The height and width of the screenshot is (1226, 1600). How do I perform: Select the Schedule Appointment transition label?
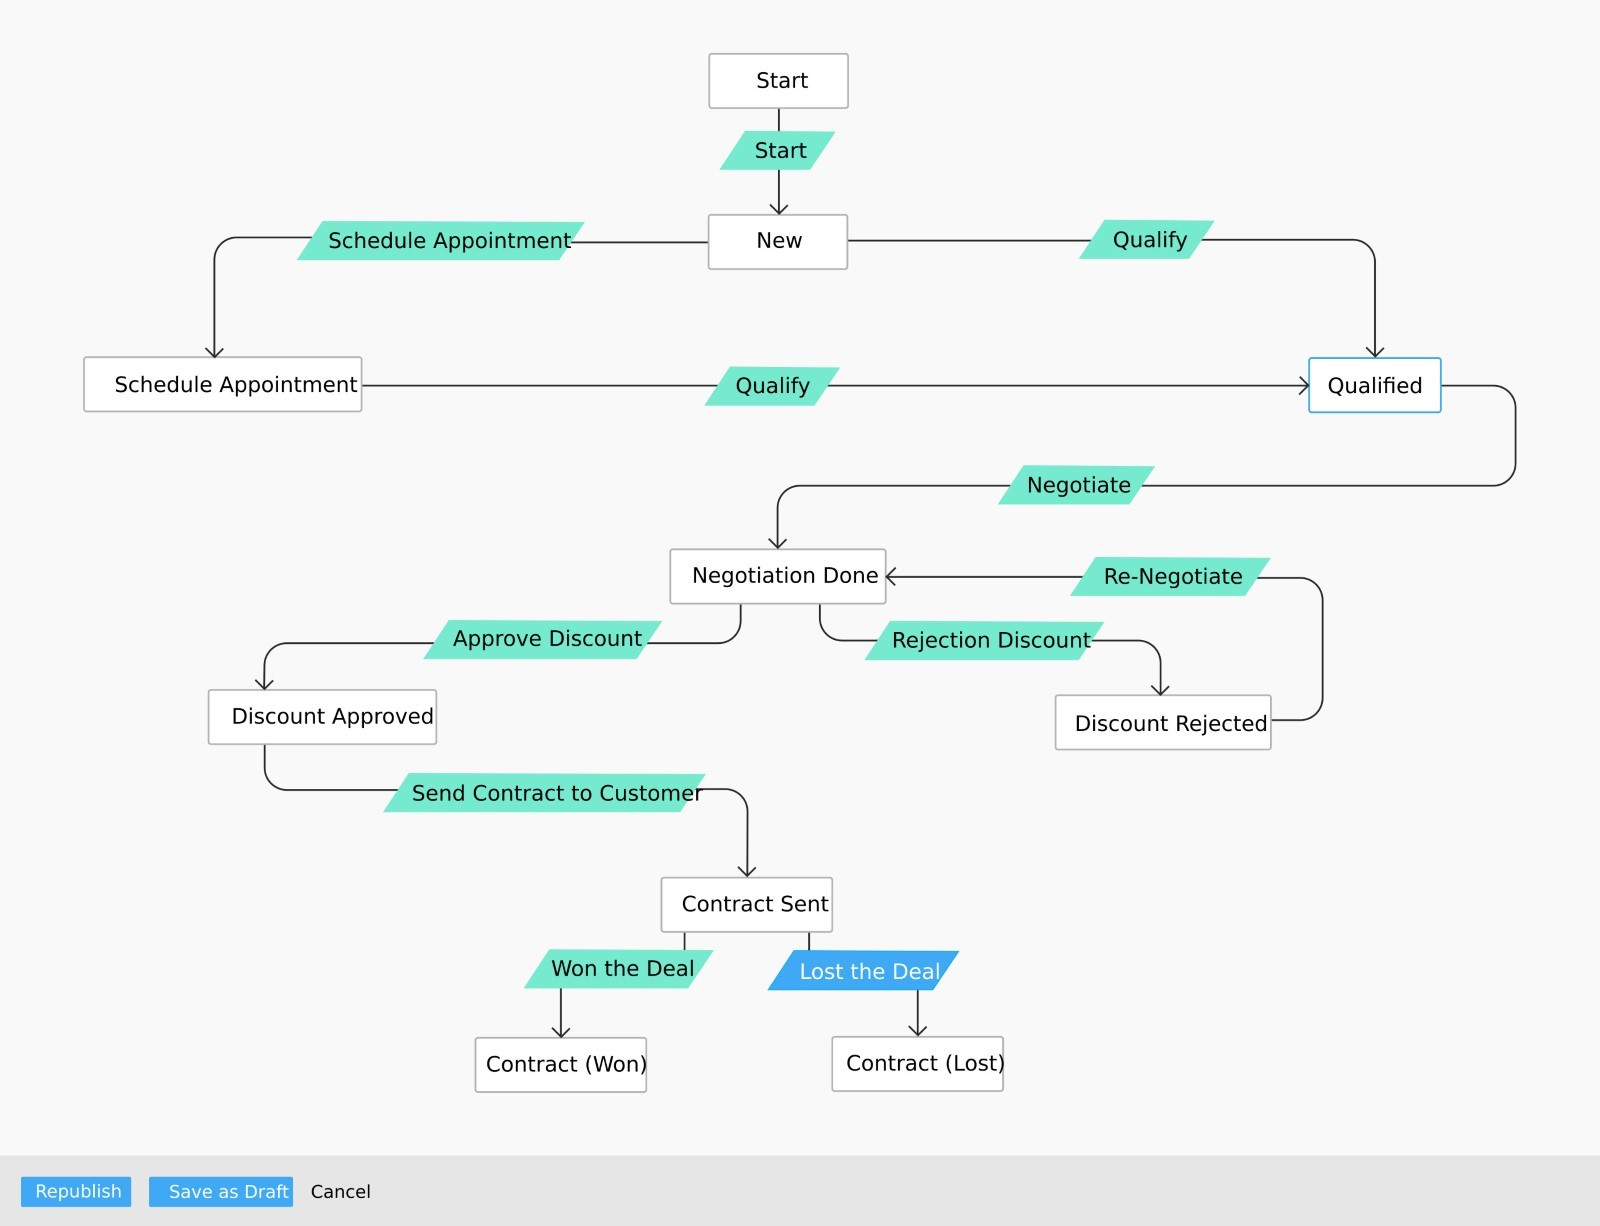(441, 241)
